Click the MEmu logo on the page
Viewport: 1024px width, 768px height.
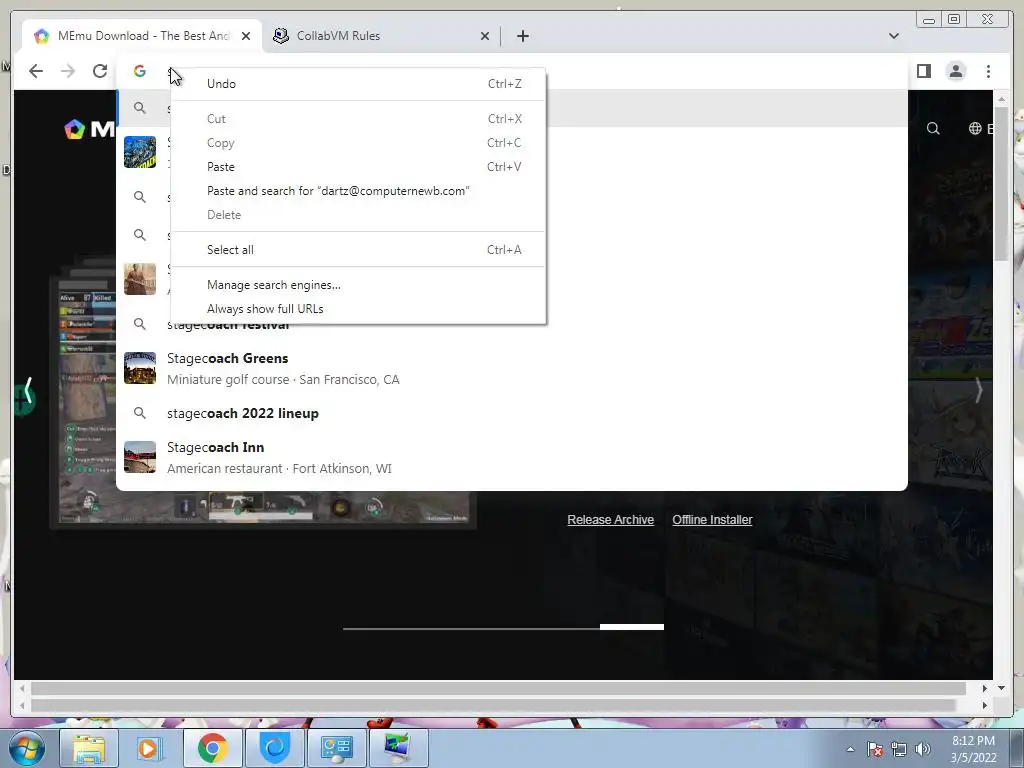(x=89, y=129)
